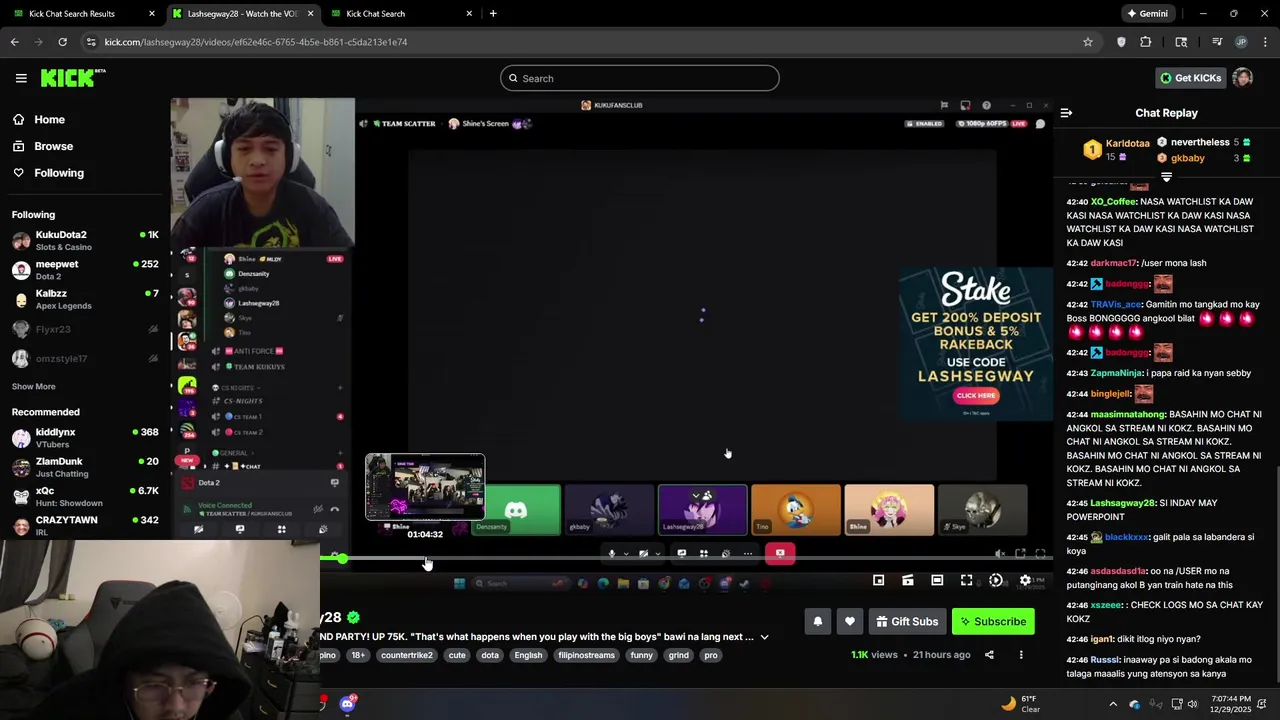Click the Kick search input field
Viewport: 1280px width, 720px height.
640,78
